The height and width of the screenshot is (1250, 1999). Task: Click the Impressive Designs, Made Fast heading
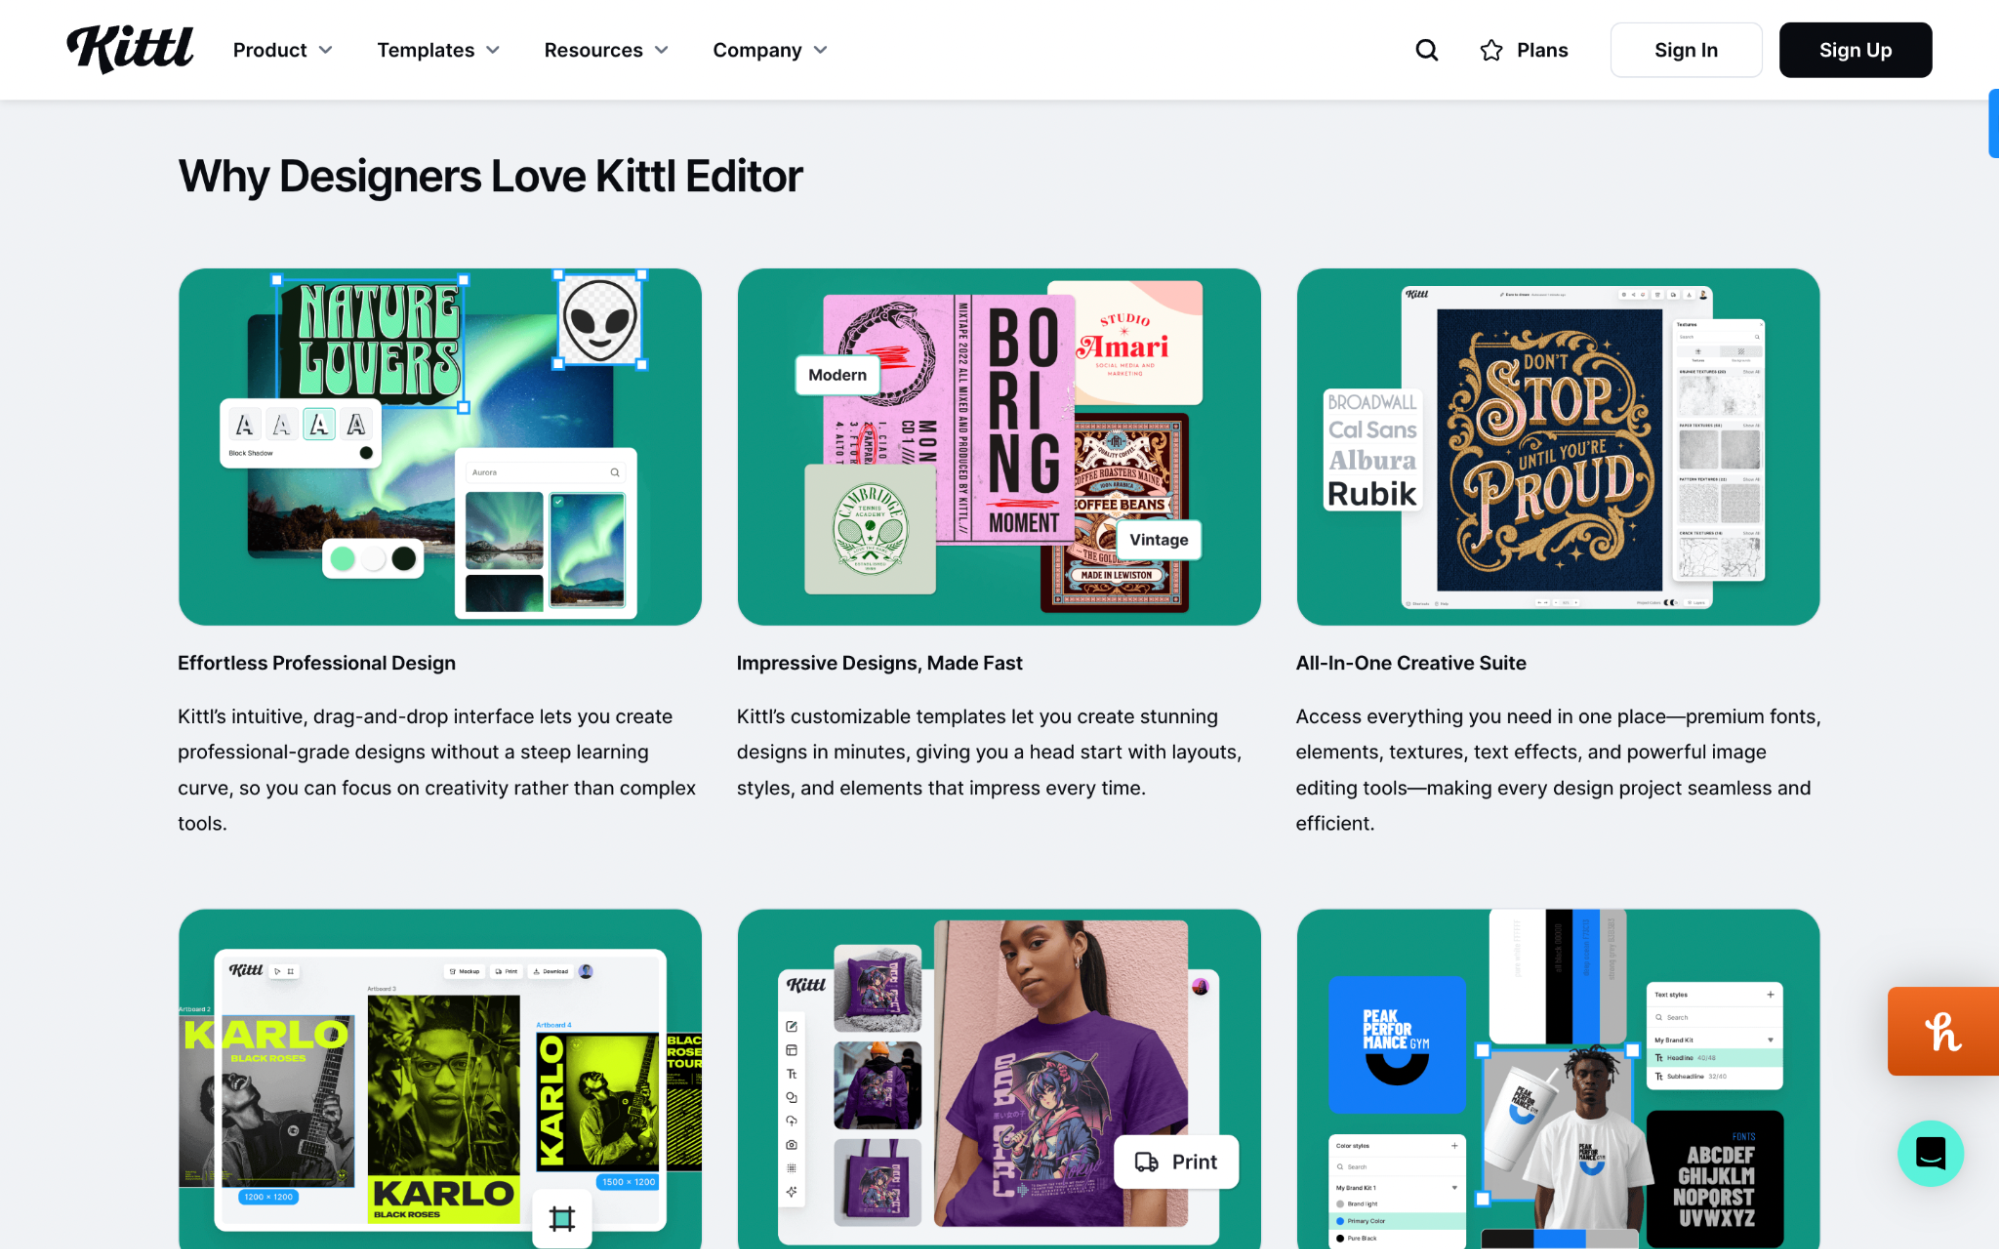pos(879,663)
